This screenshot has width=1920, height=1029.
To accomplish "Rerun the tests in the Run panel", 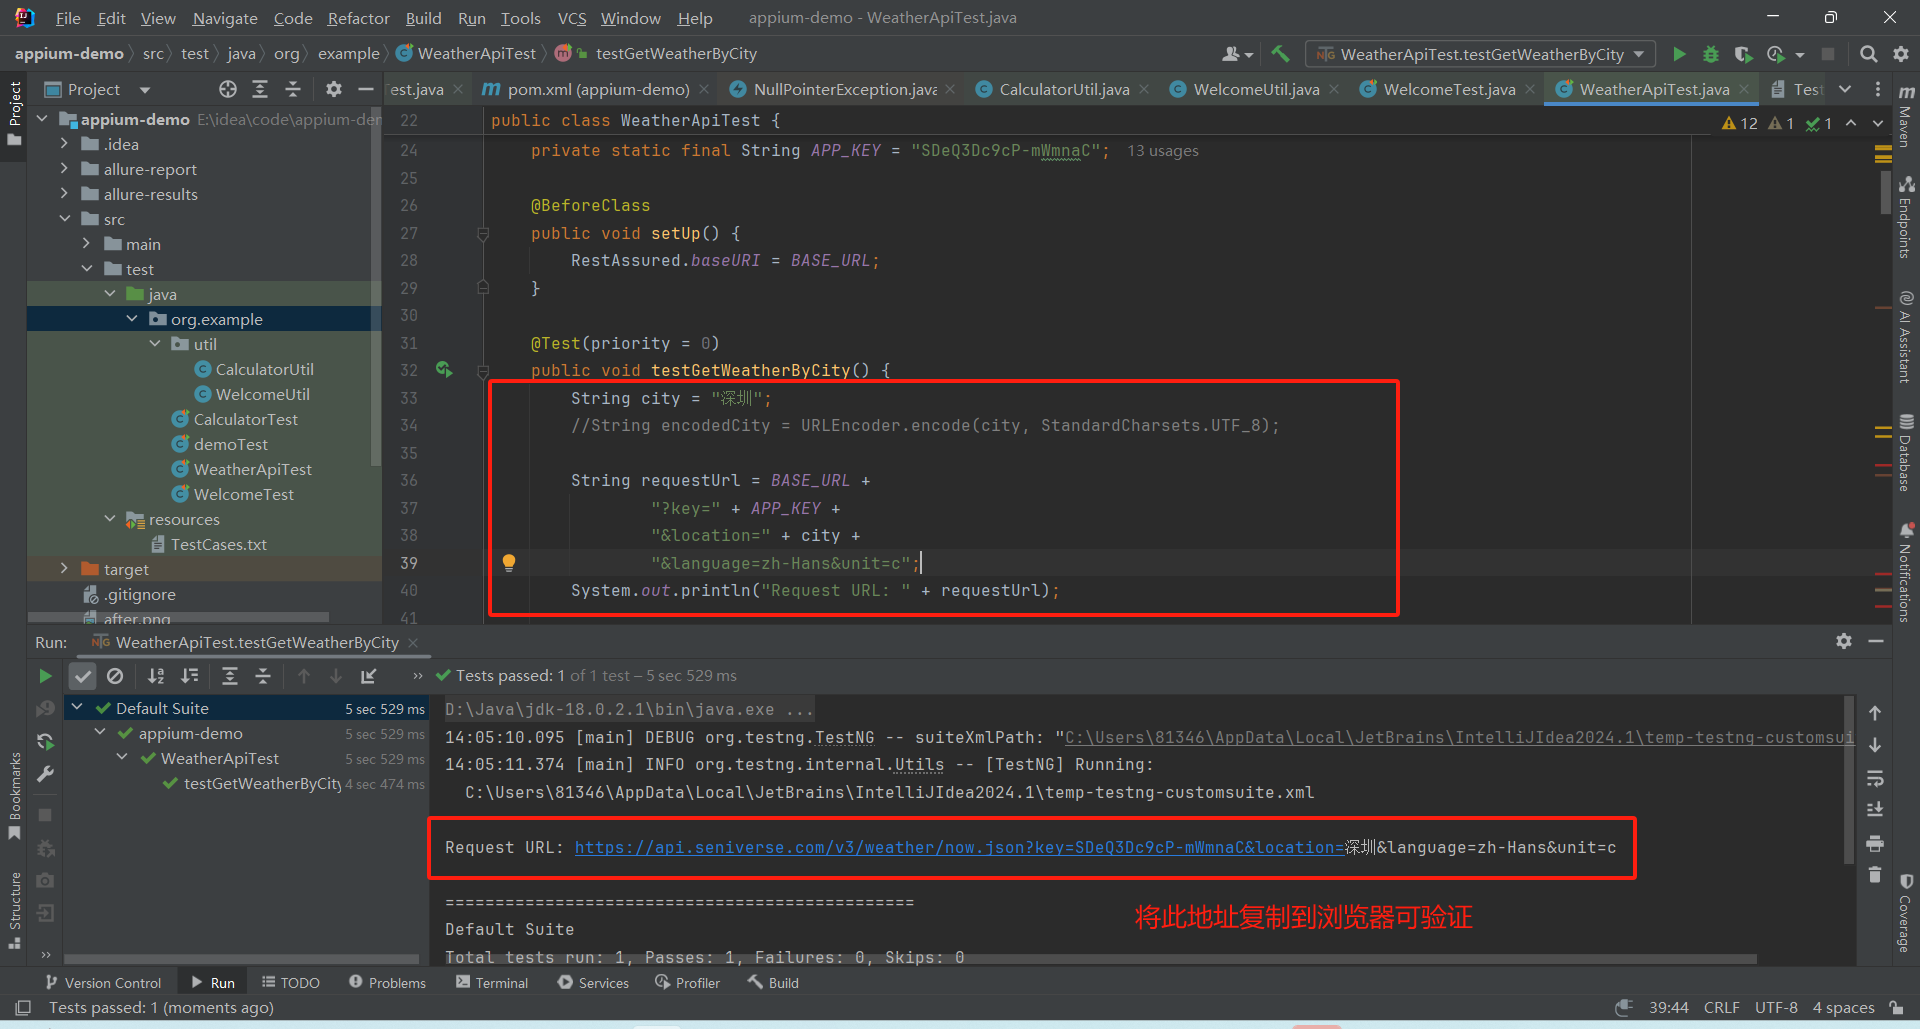I will point(44,675).
